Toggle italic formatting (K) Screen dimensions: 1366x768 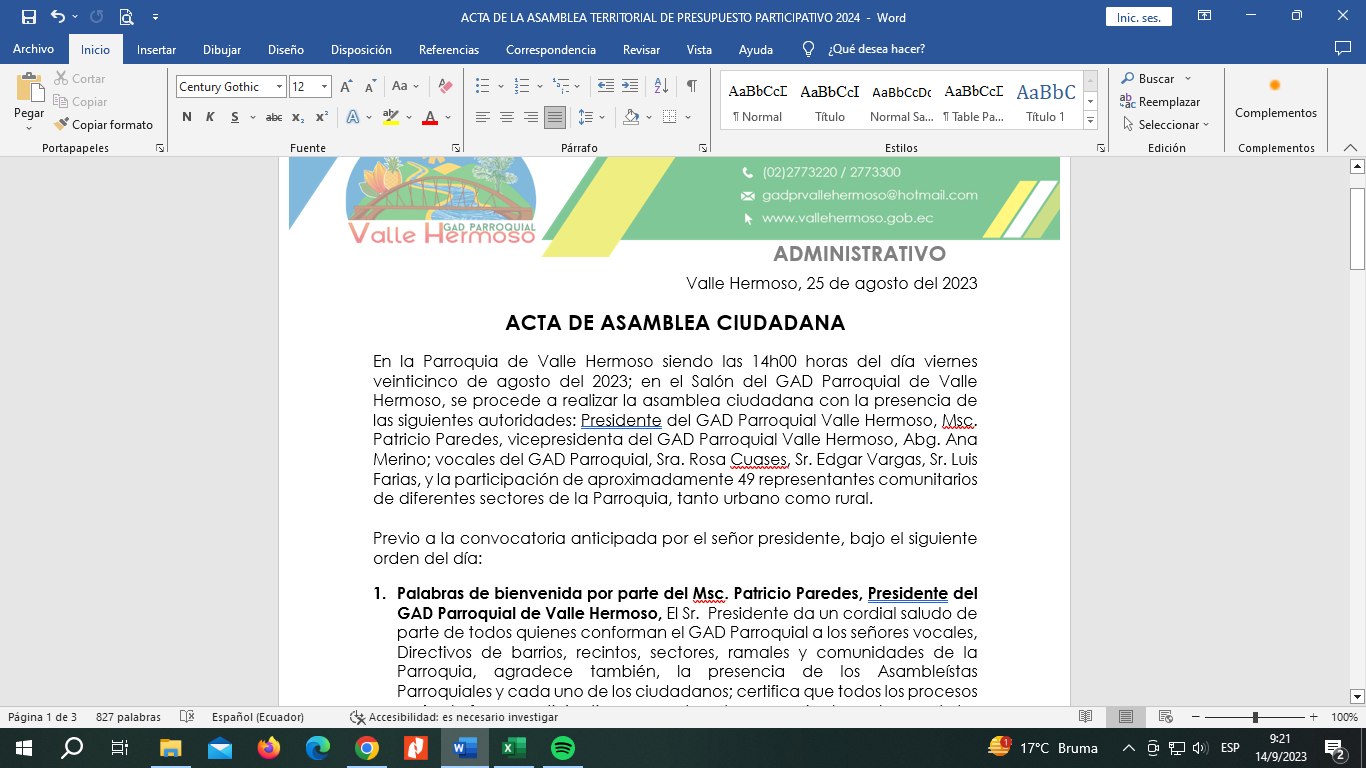point(210,117)
